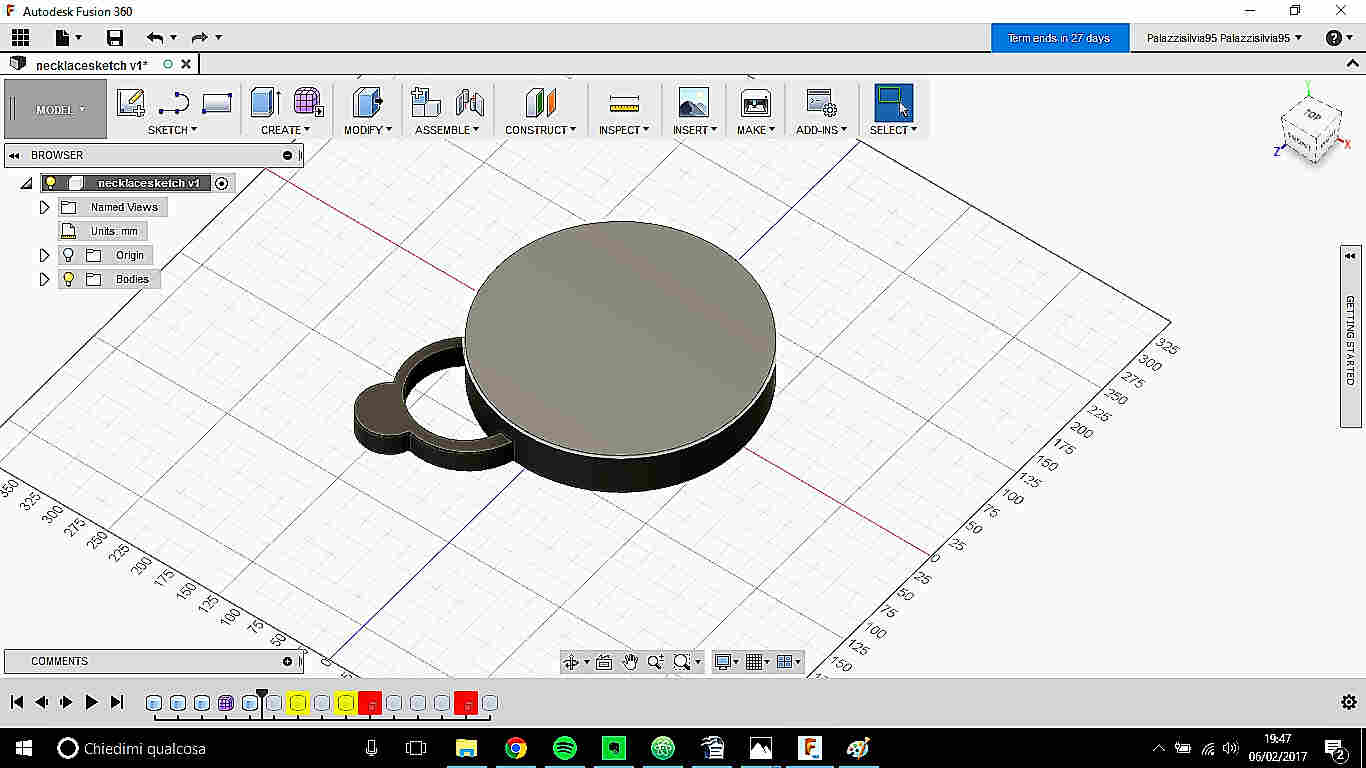
Task: Click the Term ends in 27 days button
Action: coord(1059,38)
